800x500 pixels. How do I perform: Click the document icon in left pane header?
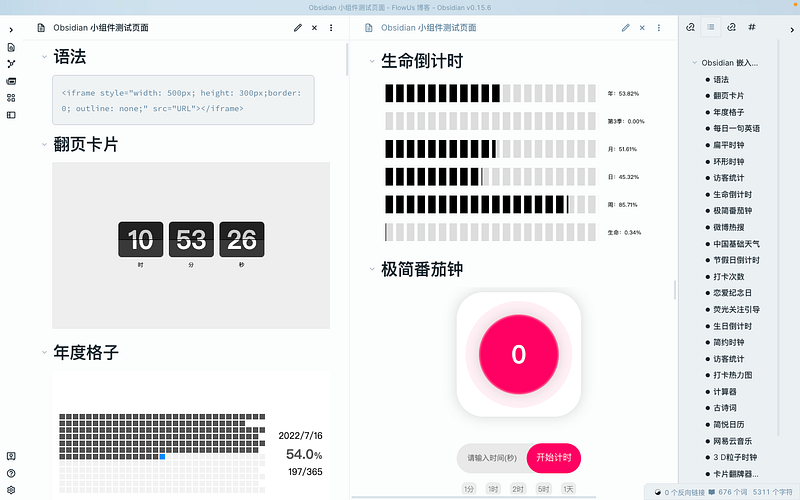tap(41, 28)
